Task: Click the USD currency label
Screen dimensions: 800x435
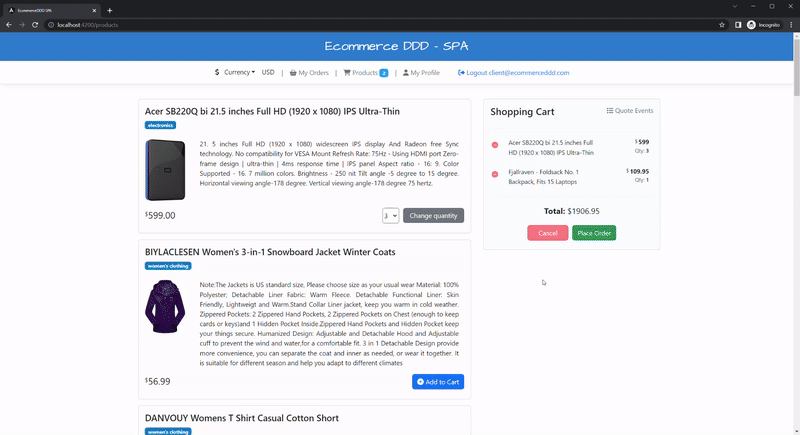Action: pos(268,72)
